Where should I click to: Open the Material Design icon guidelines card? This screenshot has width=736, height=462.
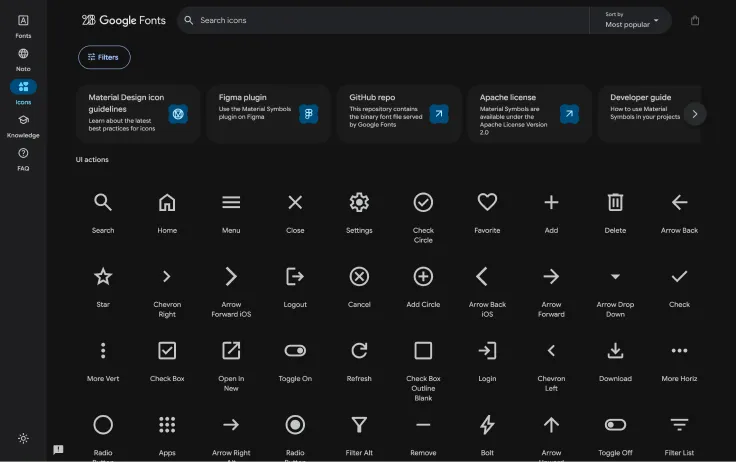click(138, 114)
